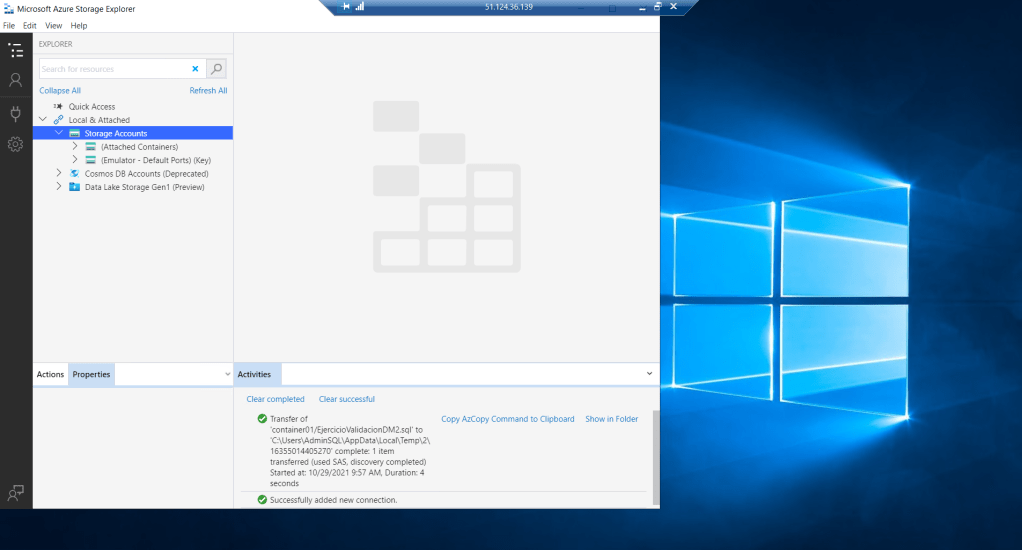
Task: Select the Quick Access tree item
Action: click(91, 107)
